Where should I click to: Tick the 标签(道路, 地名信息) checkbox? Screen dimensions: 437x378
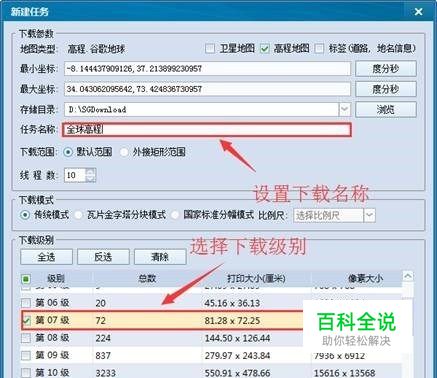coord(319,49)
